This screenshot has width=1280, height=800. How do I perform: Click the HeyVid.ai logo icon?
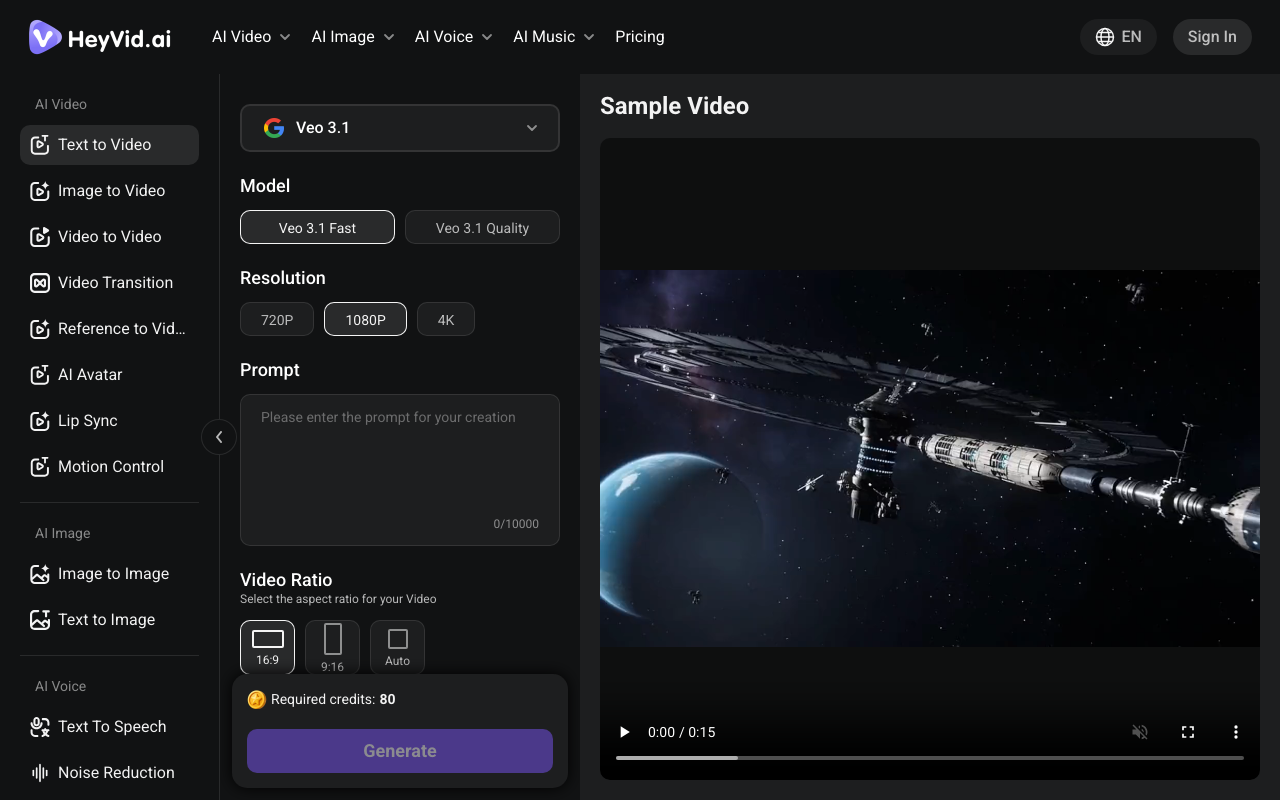point(45,37)
